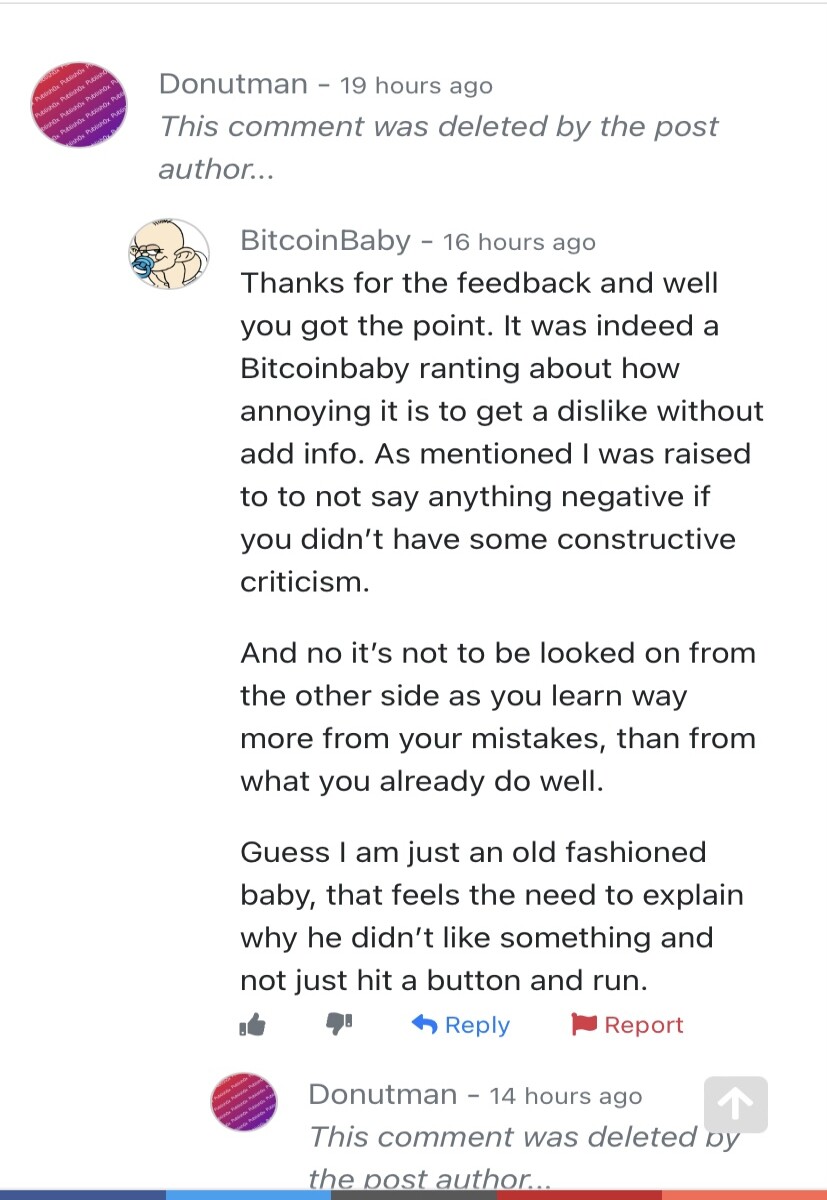Click the "14 hours ago" timestamp

566,1096
